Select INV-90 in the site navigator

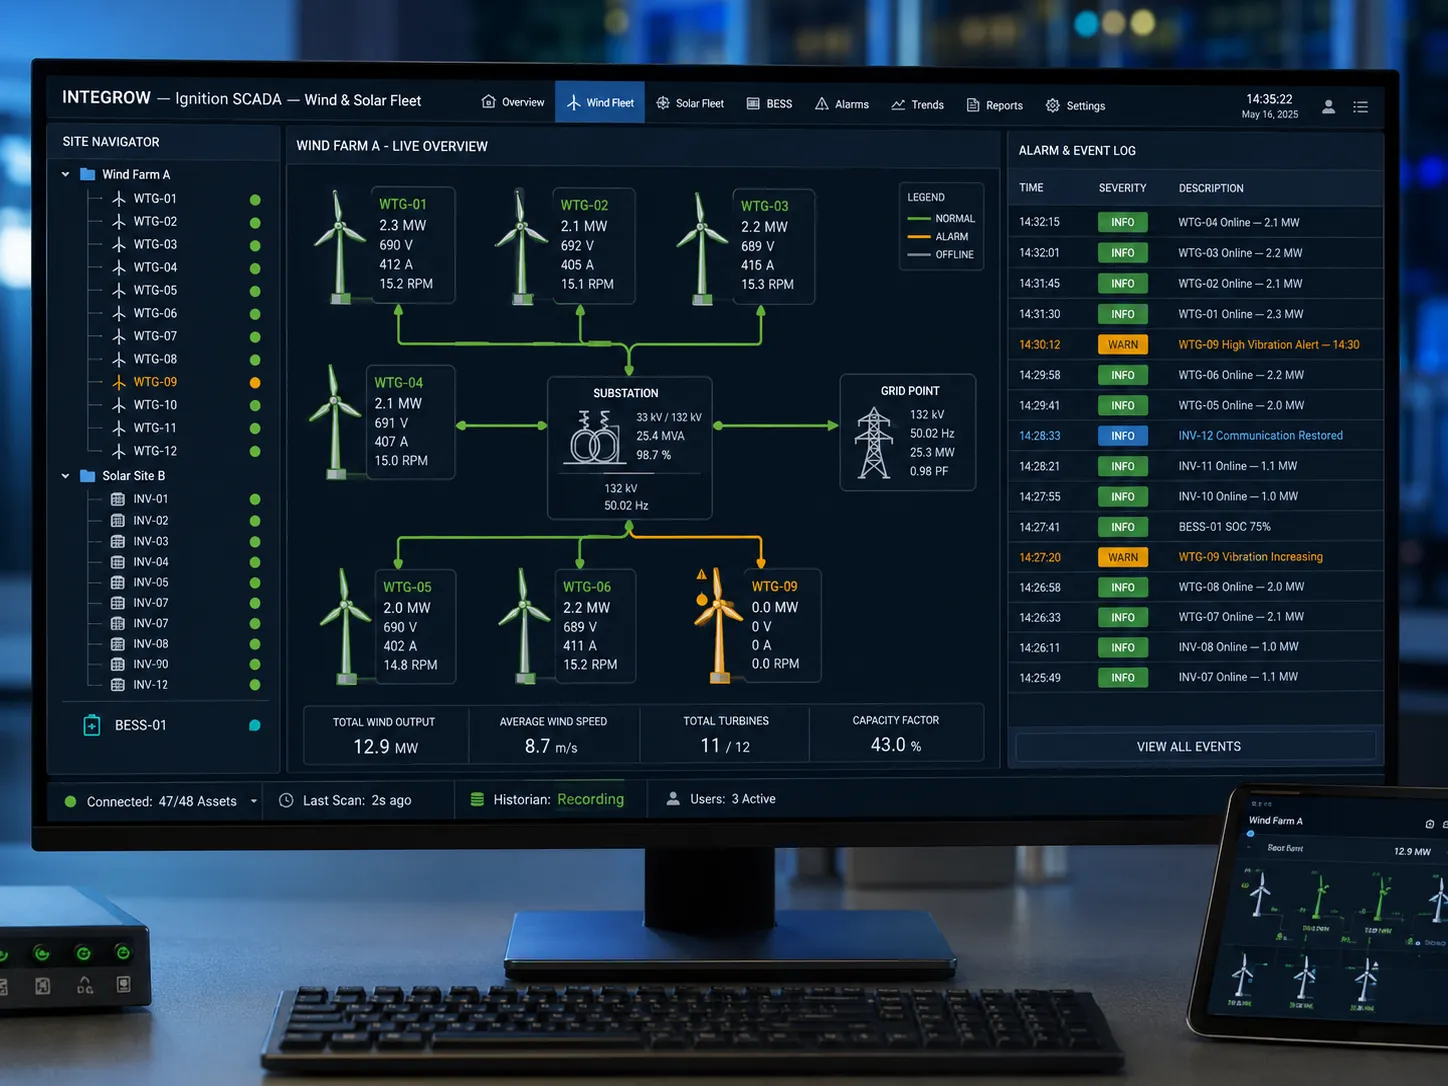(x=151, y=664)
